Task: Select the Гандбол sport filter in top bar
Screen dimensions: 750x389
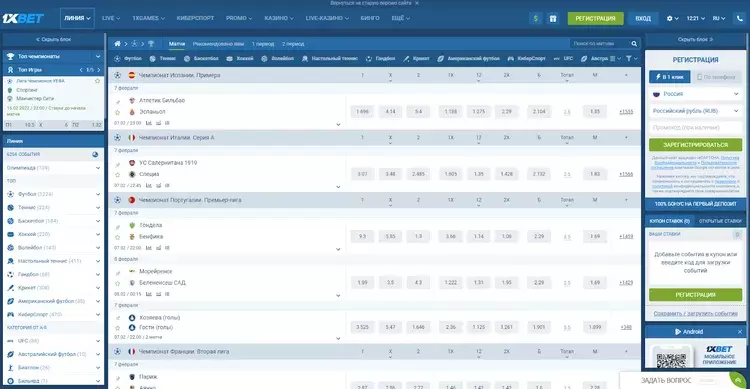Action: pyautogui.click(x=380, y=58)
